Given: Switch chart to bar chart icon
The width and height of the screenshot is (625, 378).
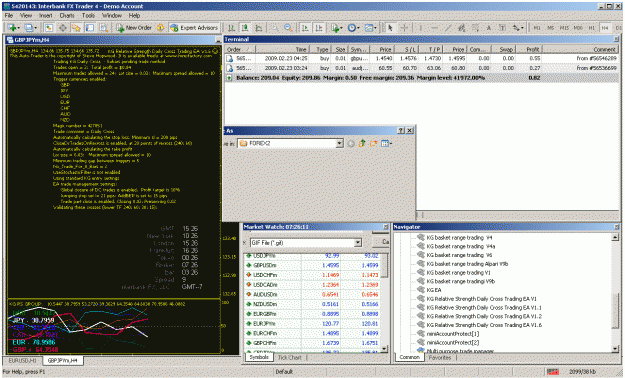Looking at the screenshot, I should point(231,28).
